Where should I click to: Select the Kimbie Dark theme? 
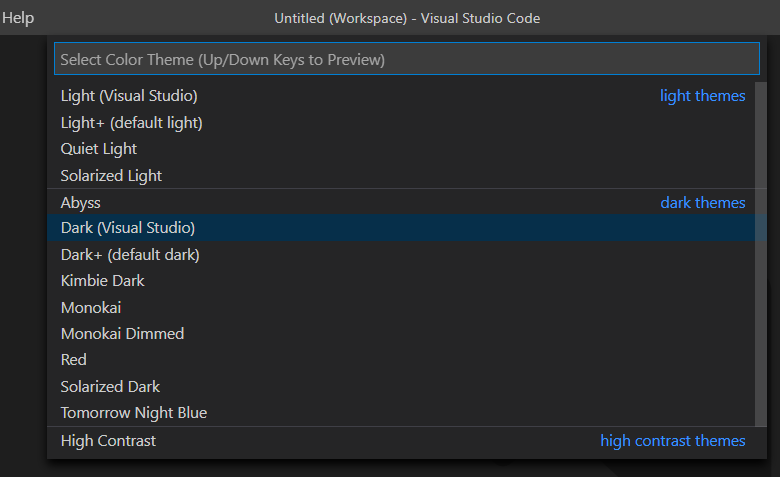point(406,281)
